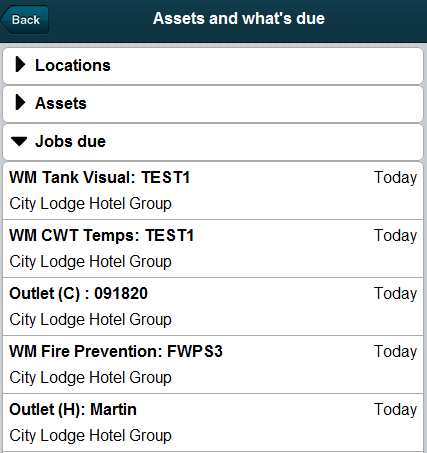Open Outlet (C) : 091820 job
427x453 pixels.
click(x=213, y=307)
